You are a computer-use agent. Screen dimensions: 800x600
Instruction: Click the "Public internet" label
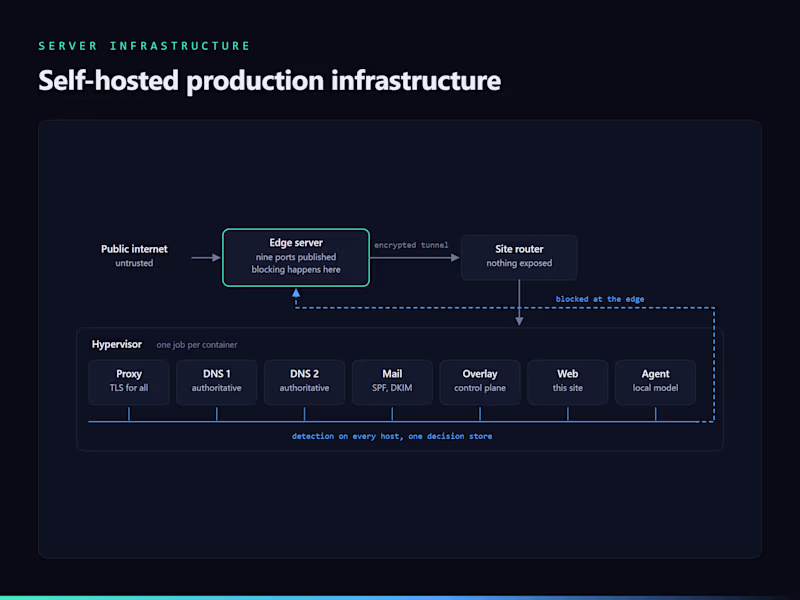coord(134,249)
